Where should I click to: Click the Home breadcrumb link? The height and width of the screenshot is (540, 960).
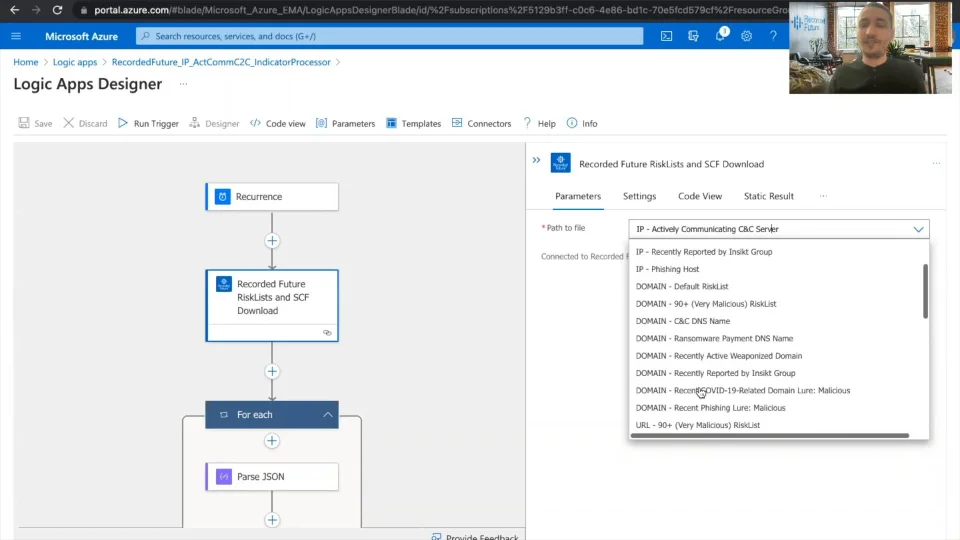tap(26, 62)
